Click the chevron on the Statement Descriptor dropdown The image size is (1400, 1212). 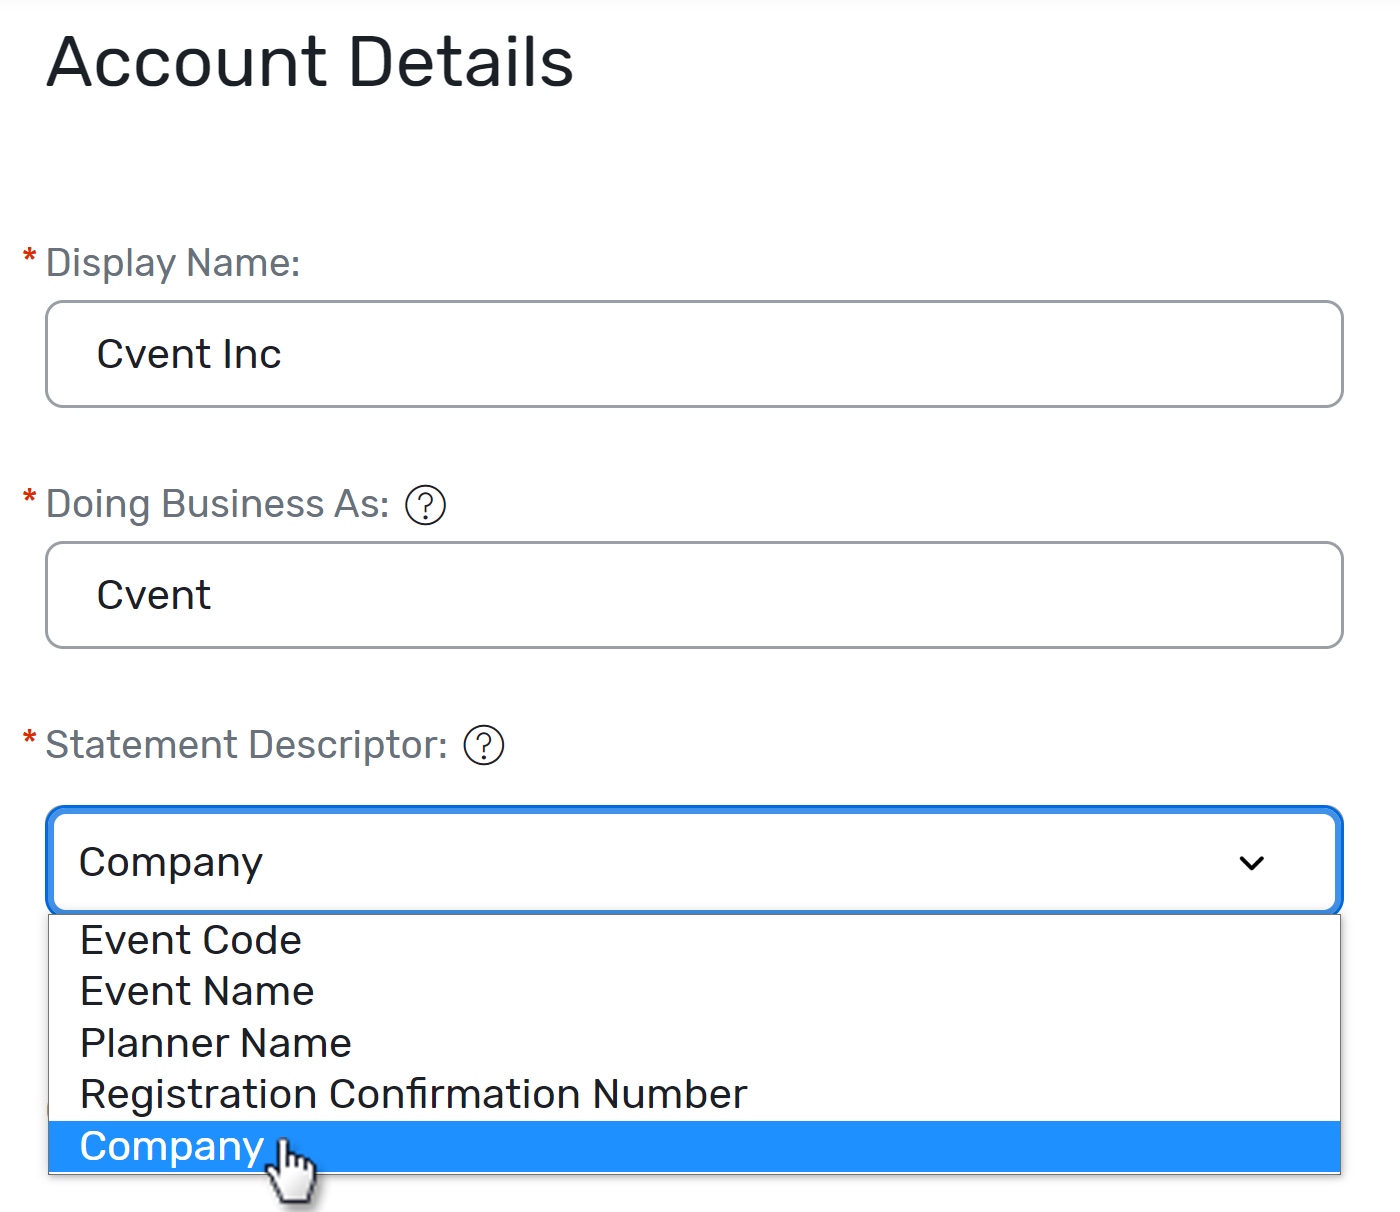(1251, 862)
